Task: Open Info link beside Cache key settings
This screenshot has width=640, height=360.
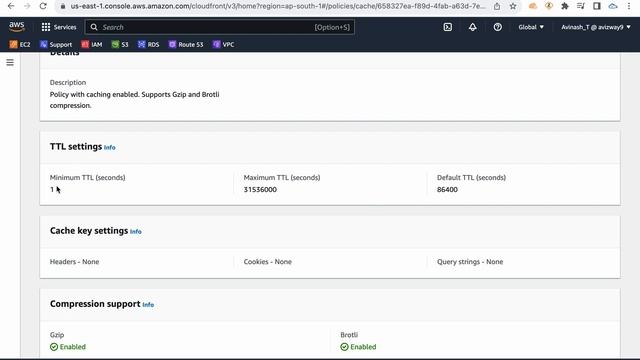Action: tap(136, 231)
